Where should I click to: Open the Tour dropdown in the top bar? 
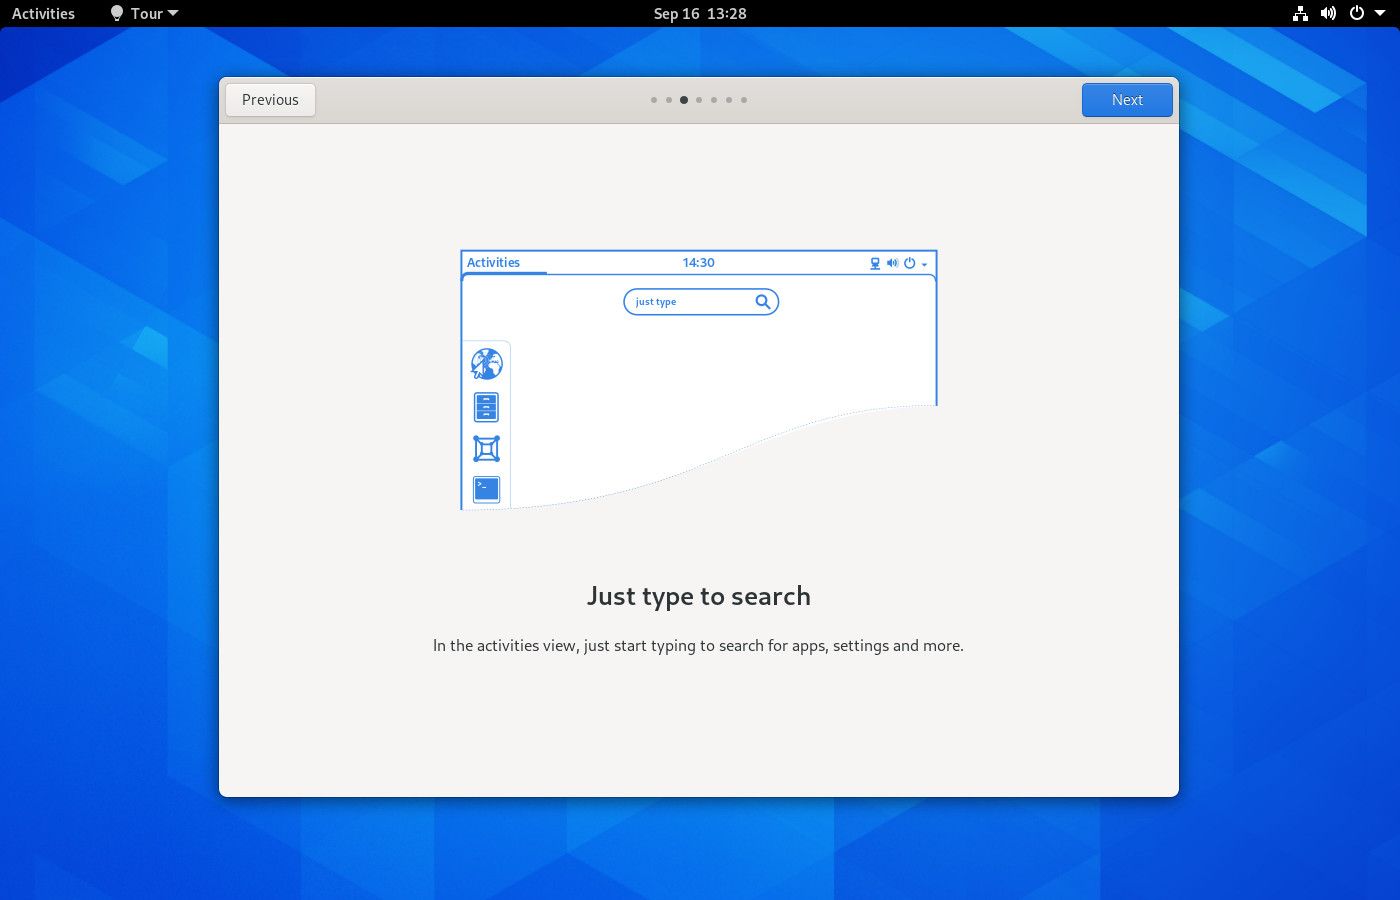point(144,13)
